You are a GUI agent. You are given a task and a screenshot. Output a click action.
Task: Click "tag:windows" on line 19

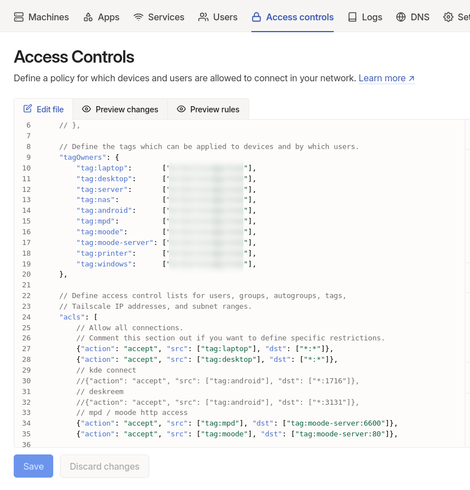click(x=104, y=264)
